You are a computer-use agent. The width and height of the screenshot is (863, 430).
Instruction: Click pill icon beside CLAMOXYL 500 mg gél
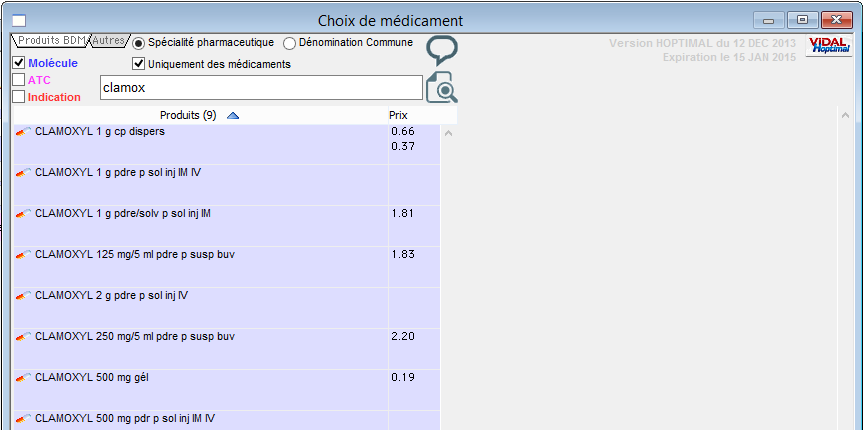pyautogui.click(x=23, y=378)
